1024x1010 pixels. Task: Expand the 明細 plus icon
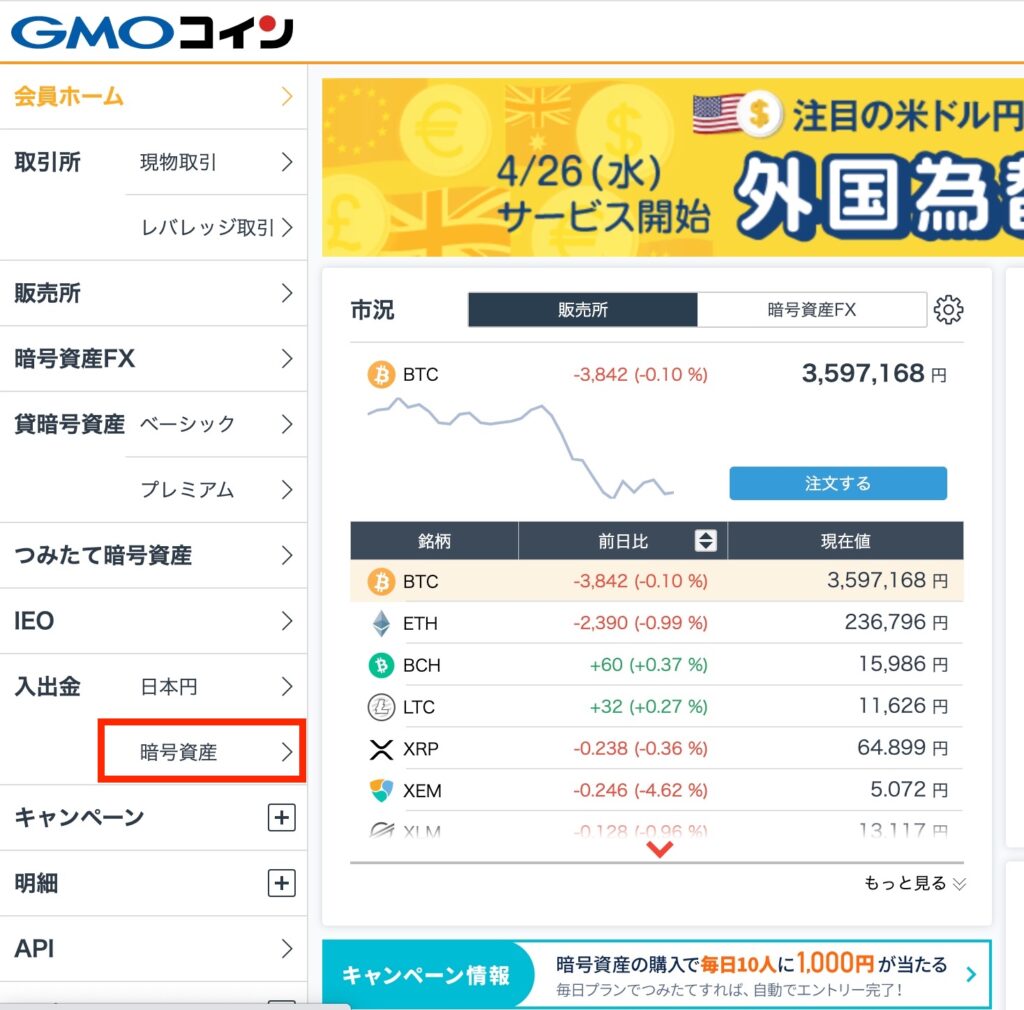tap(281, 883)
